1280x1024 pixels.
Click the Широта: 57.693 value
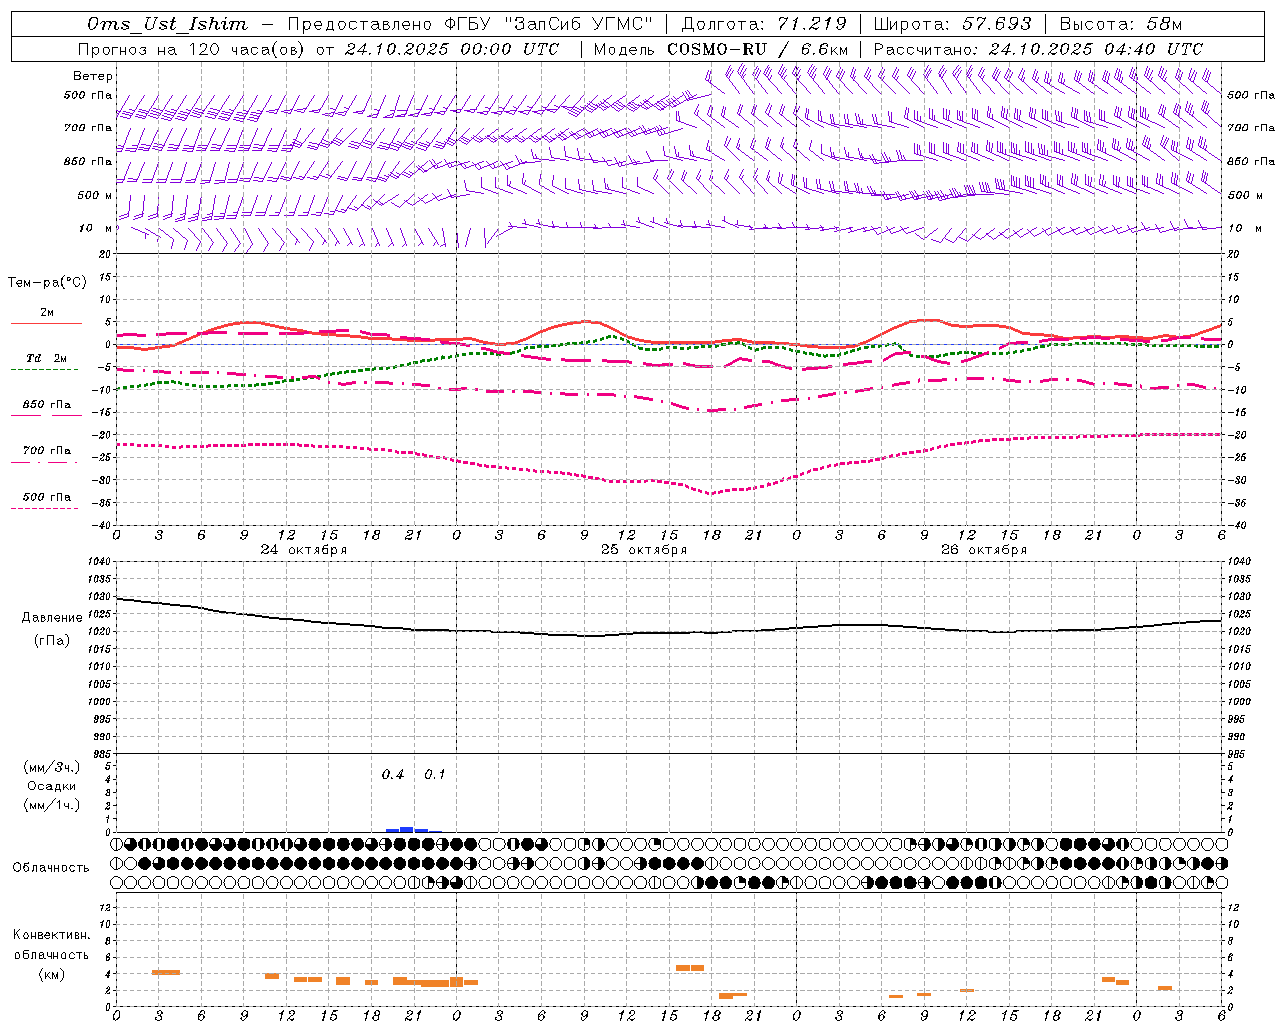952,24
